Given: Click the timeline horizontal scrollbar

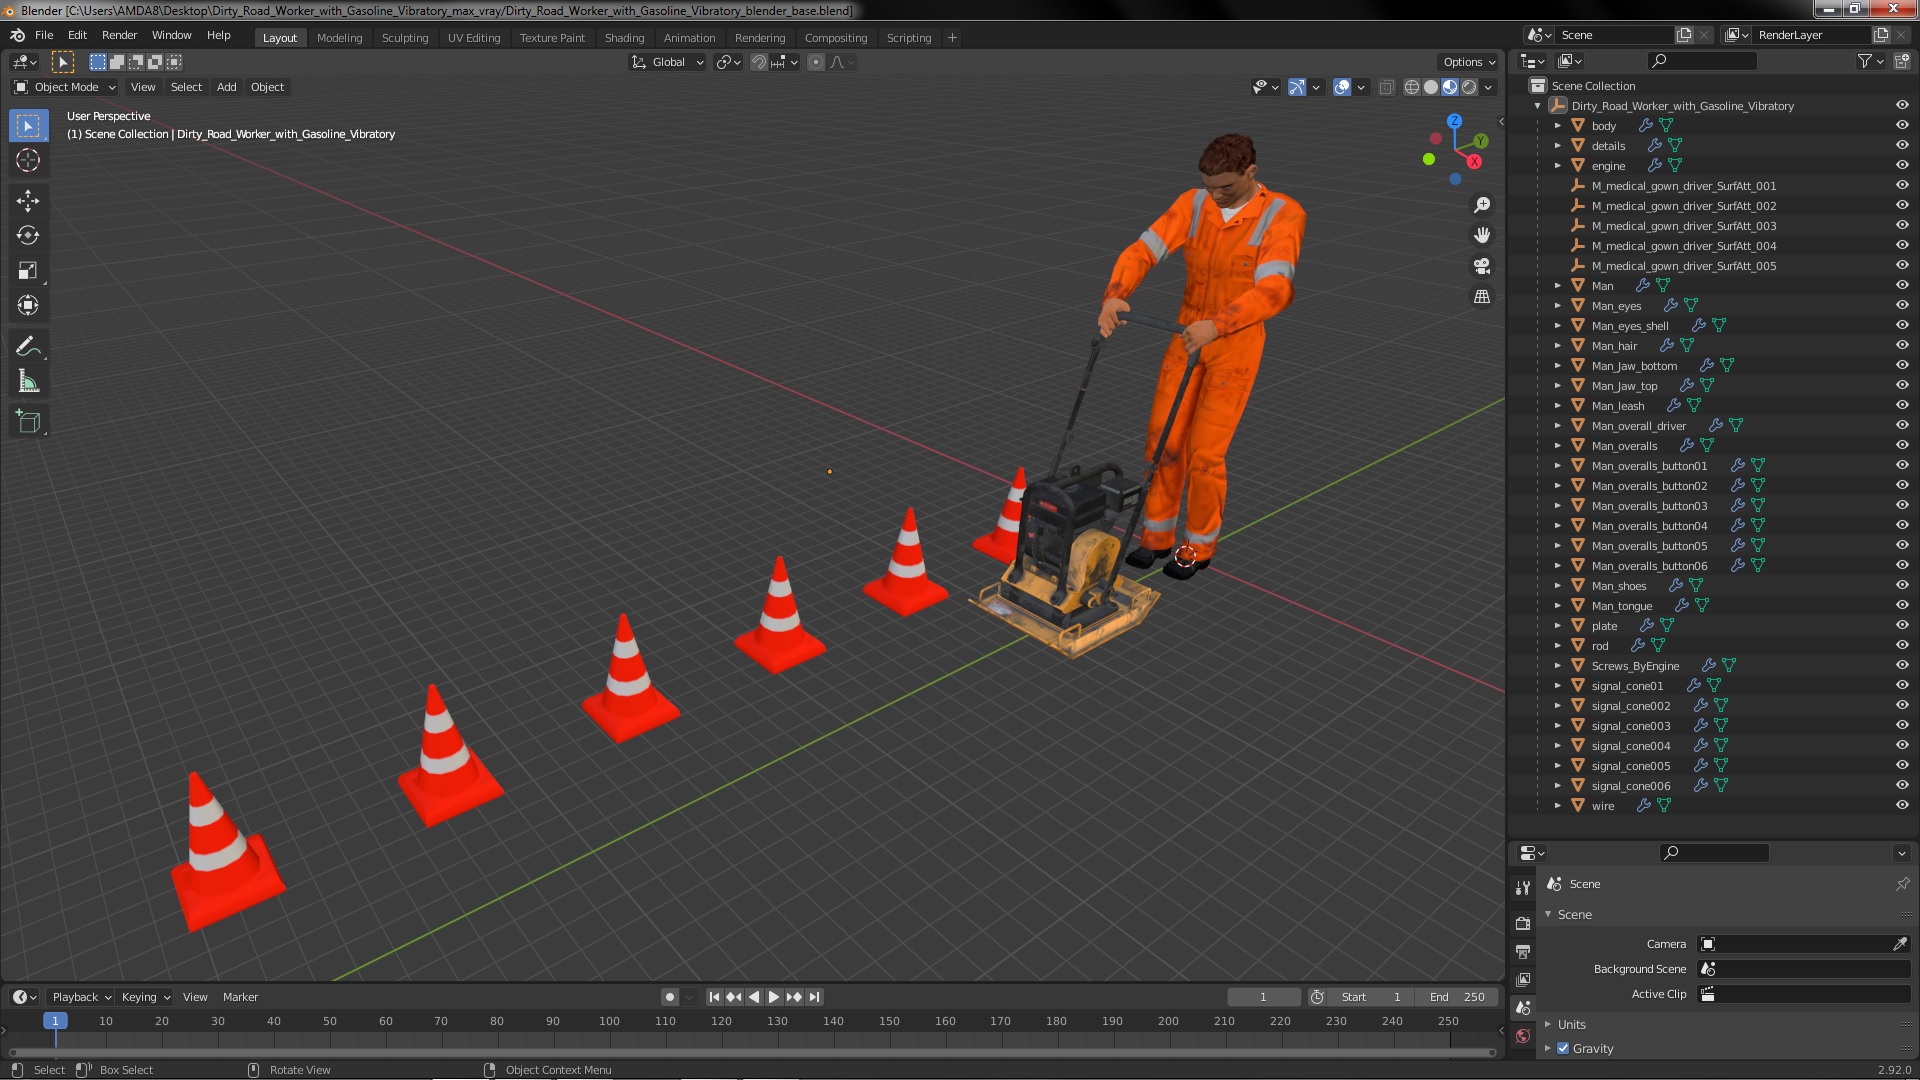Looking at the screenshot, I should tap(752, 1052).
